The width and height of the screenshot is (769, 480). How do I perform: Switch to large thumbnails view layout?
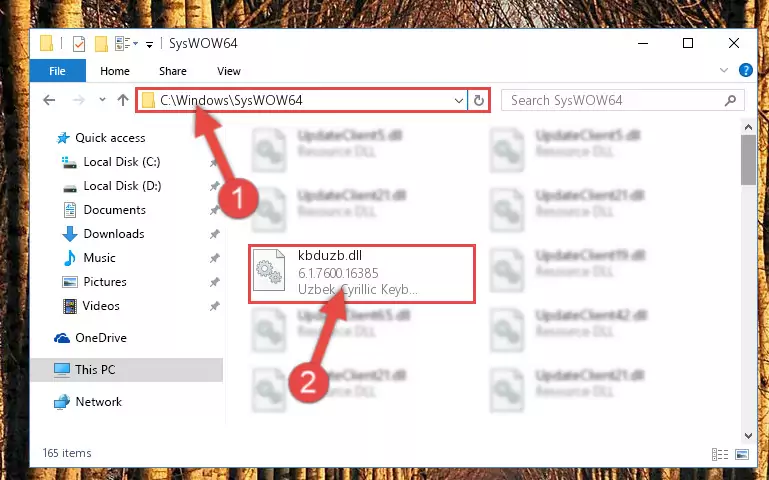pyautogui.click(x=742, y=455)
